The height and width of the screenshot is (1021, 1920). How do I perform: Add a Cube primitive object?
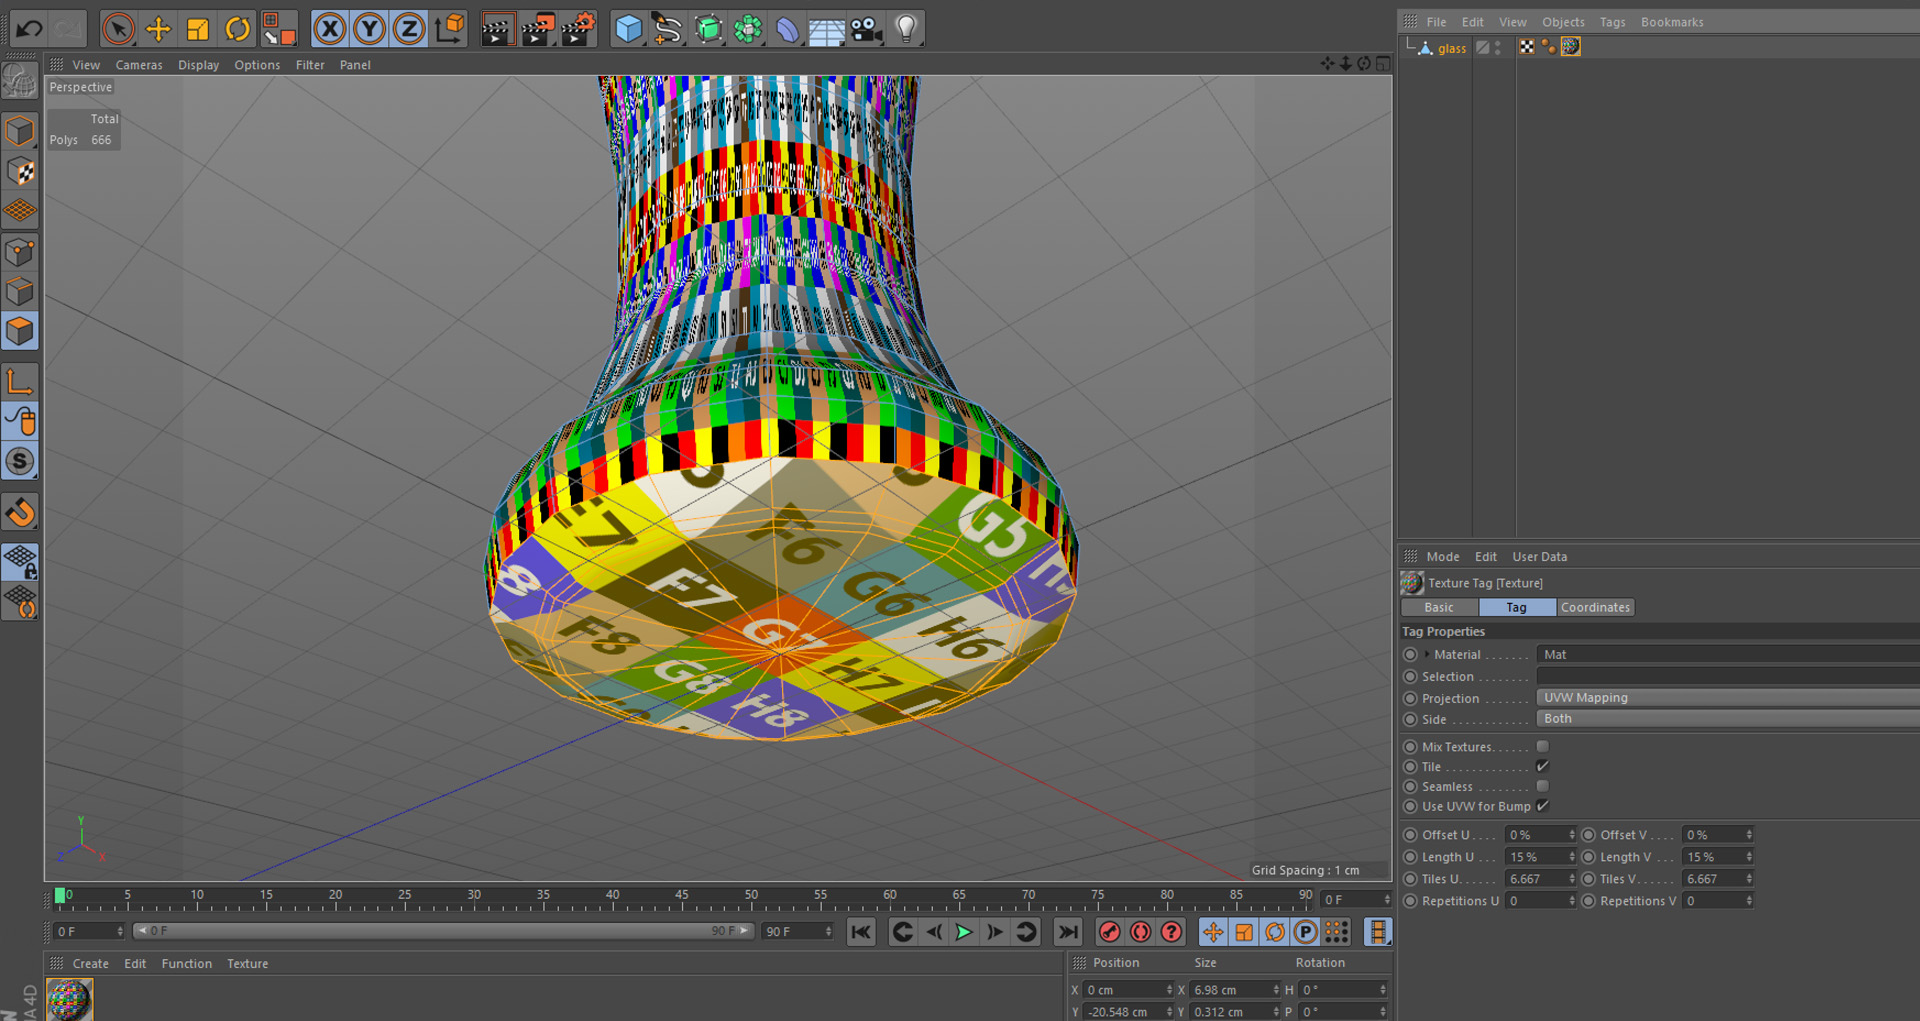point(628,29)
